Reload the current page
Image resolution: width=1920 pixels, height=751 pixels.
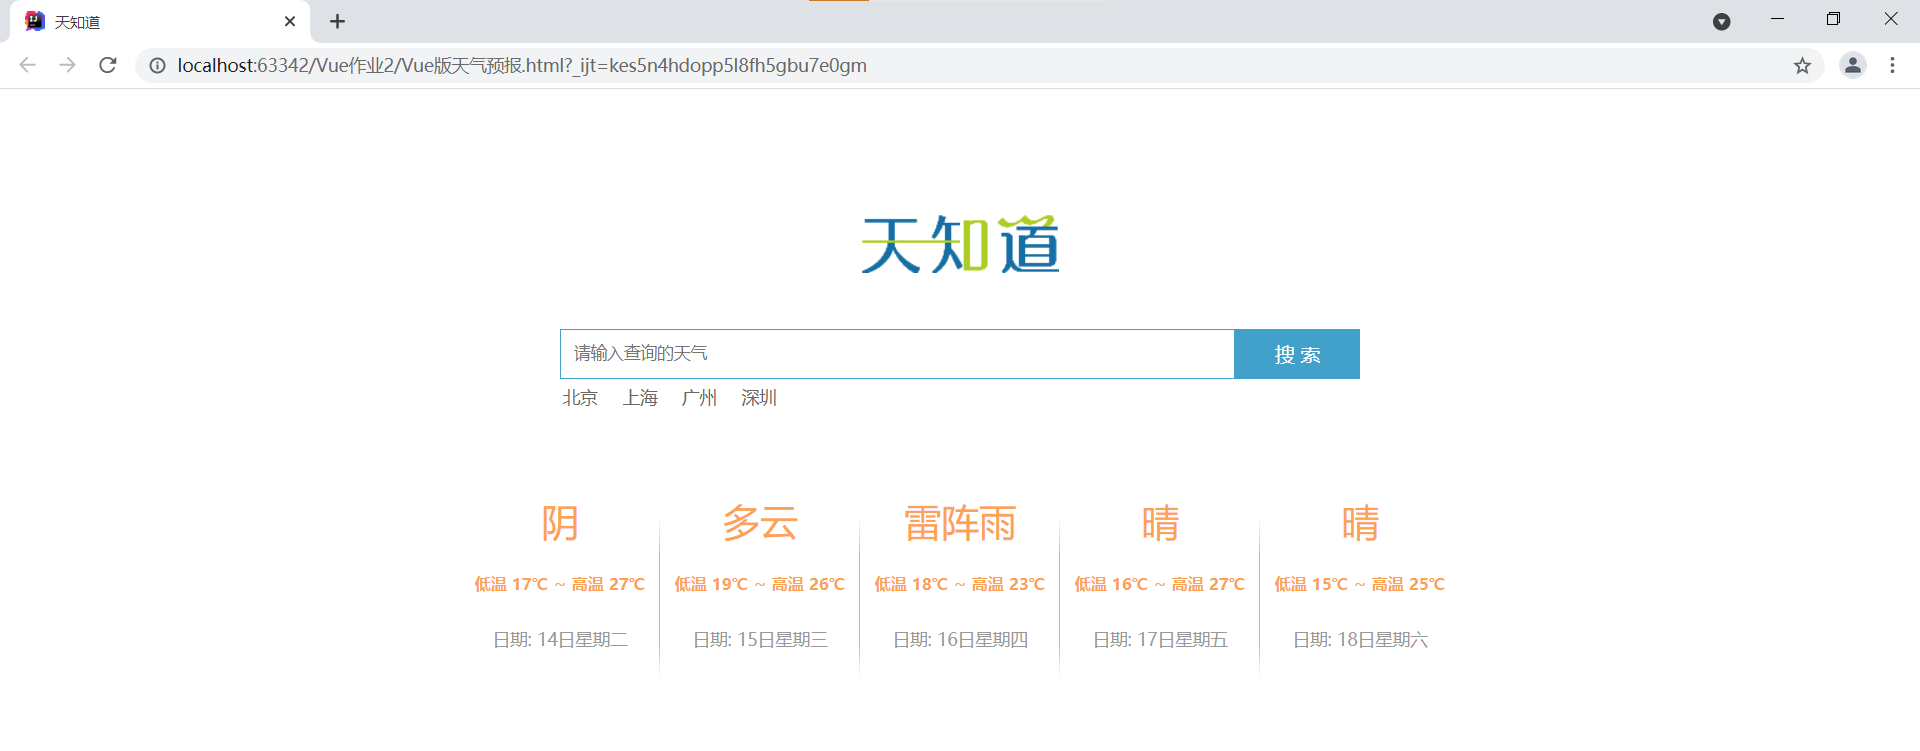pos(108,65)
